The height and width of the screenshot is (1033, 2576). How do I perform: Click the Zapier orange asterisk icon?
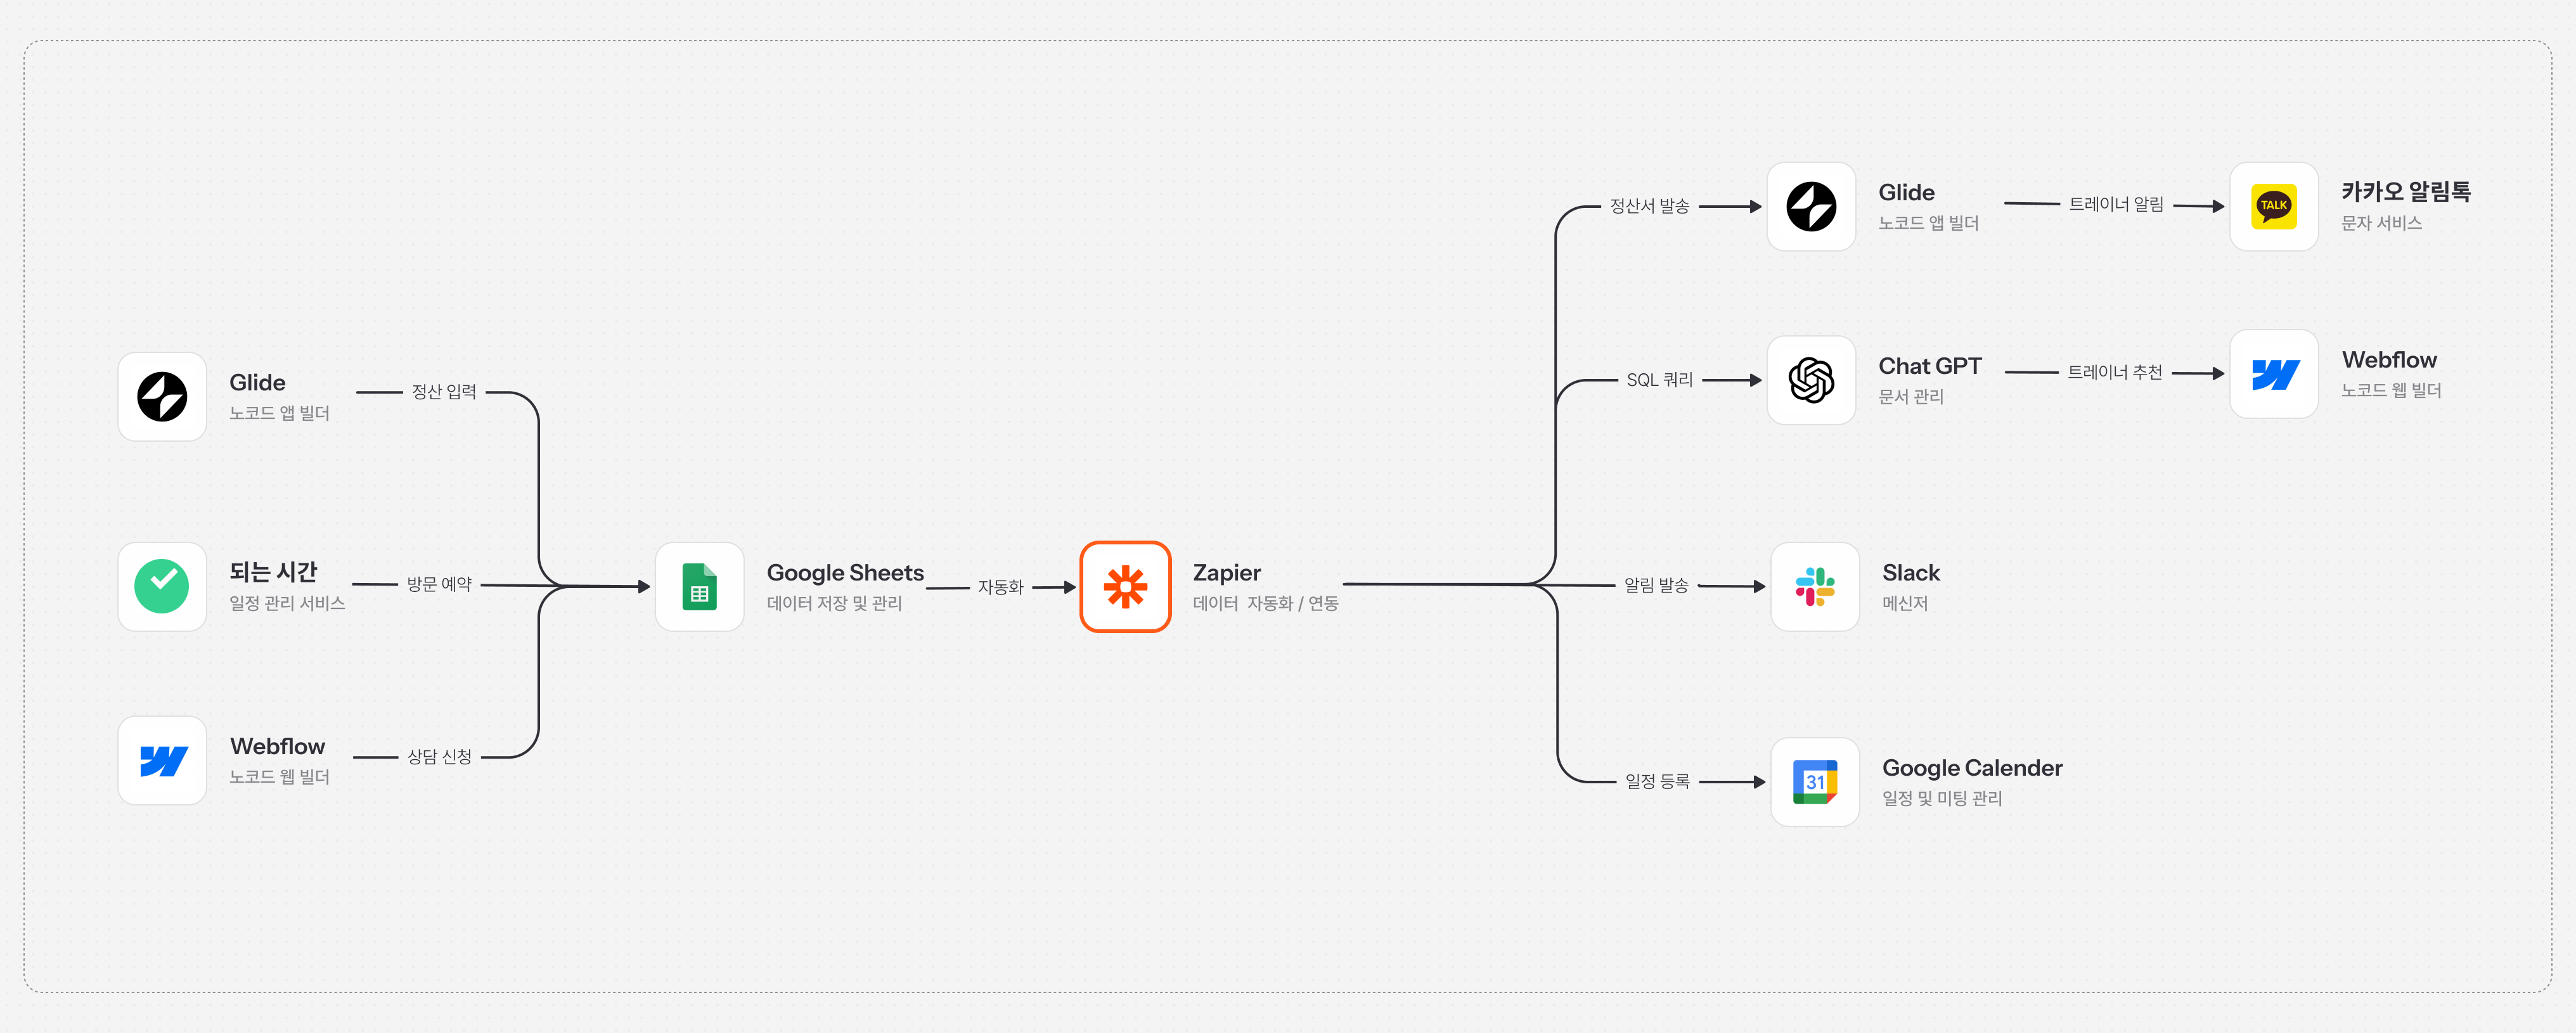tap(1125, 587)
